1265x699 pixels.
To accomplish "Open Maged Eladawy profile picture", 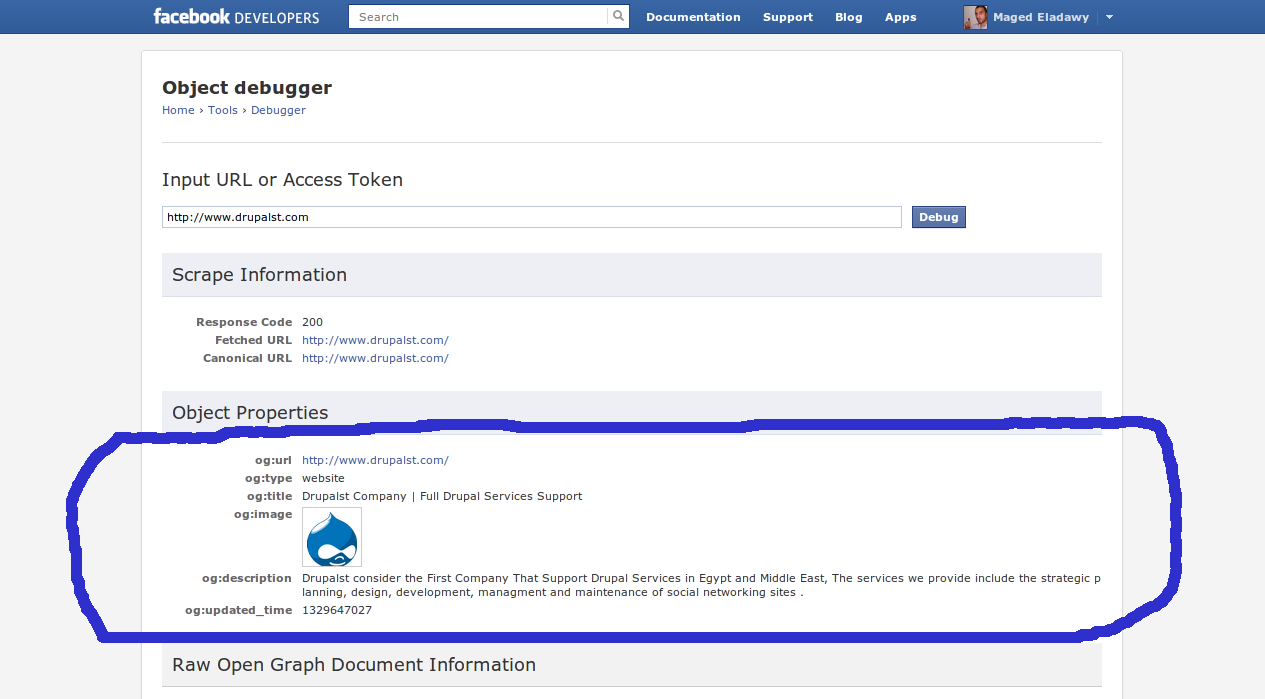I will 975,17.
